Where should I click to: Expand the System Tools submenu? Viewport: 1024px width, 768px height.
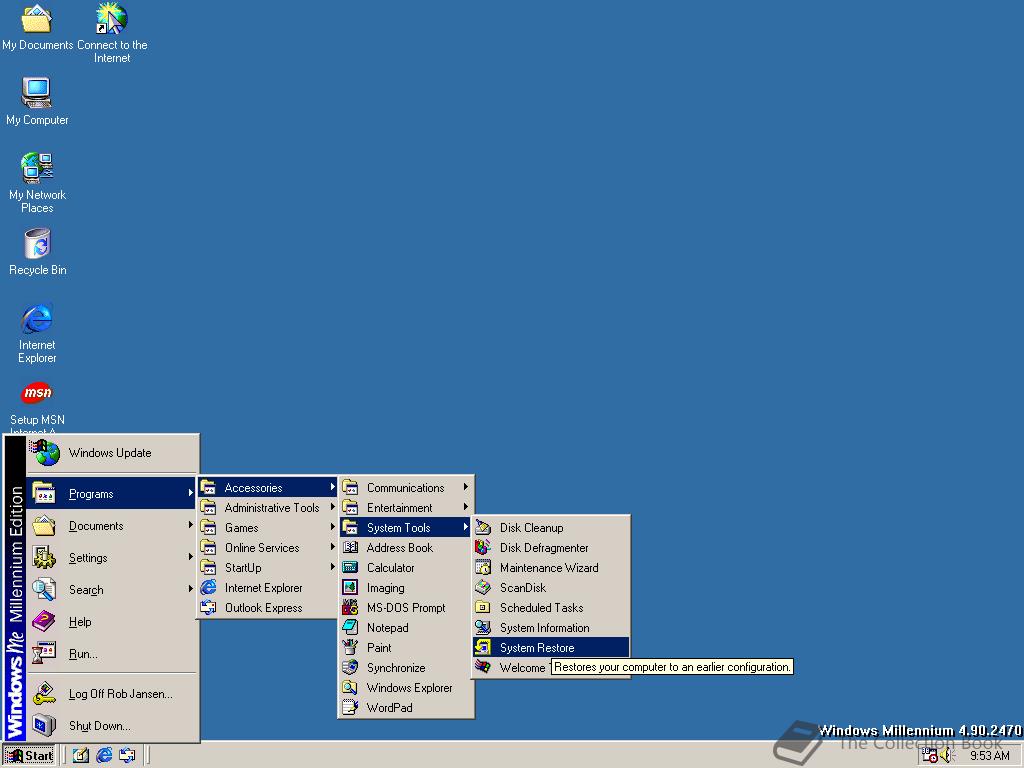click(406, 528)
